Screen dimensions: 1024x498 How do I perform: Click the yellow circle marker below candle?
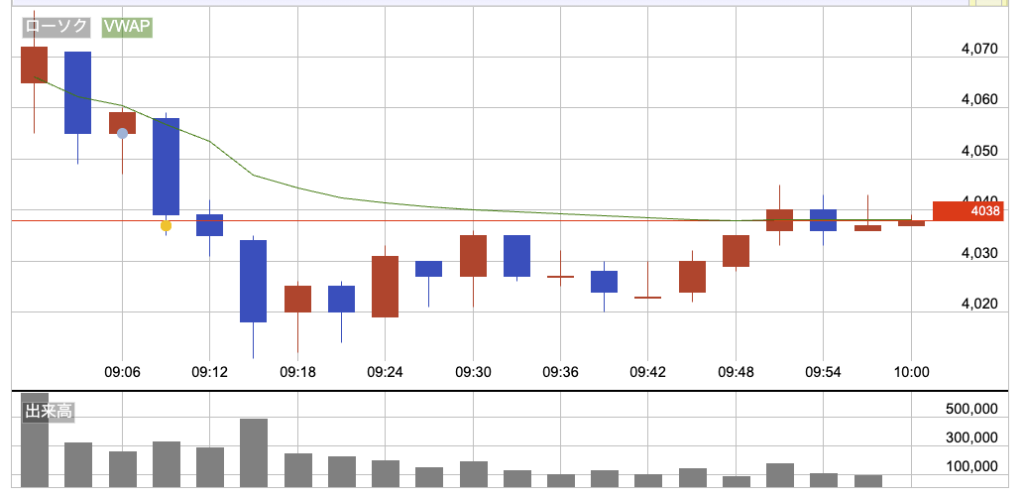pos(166,227)
